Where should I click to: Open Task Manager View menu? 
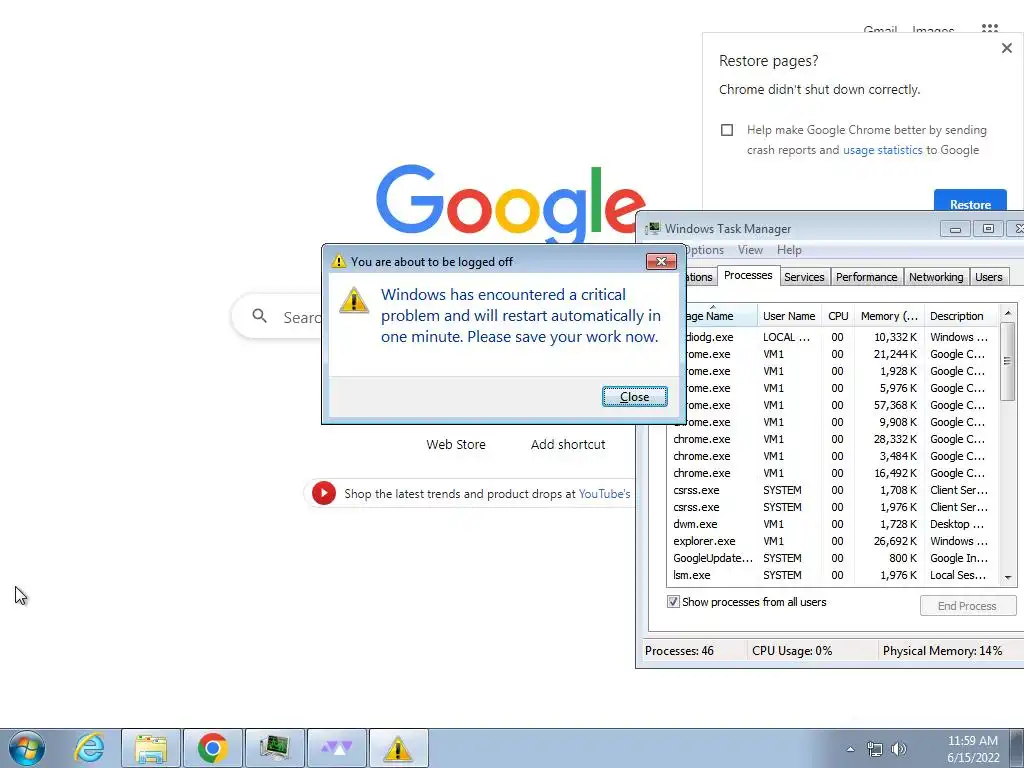click(750, 250)
